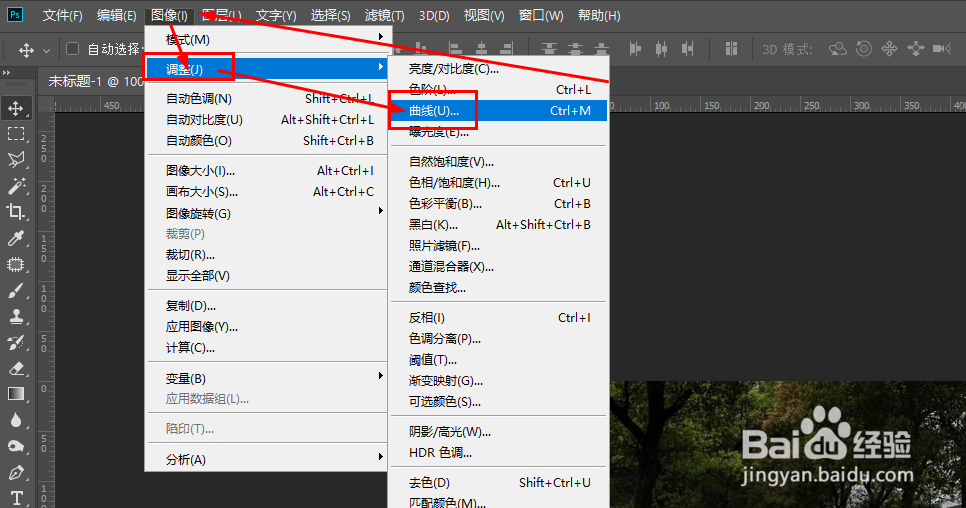Image resolution: width=966 pixels, height=508 pixels.
Task: Choose 自动色调(N) option
Action: (x=266, y=99)
